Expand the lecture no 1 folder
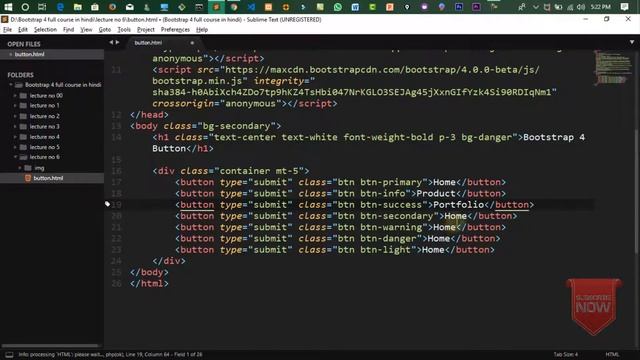 [16, 105]
